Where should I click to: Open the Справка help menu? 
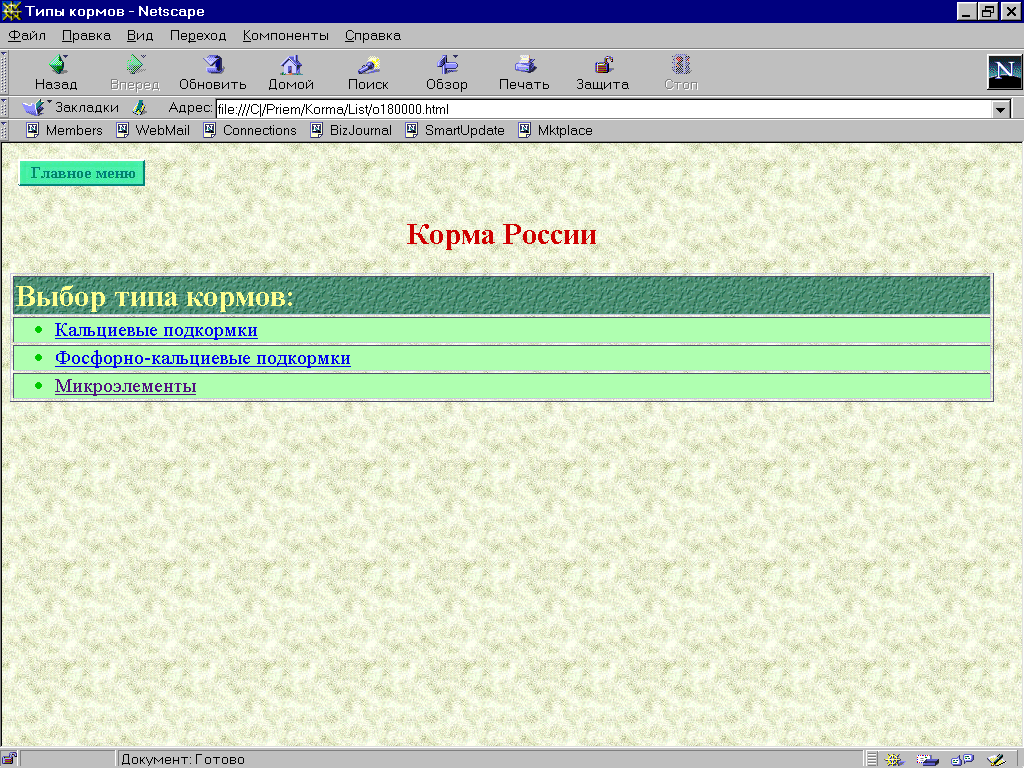coord(372,36)
